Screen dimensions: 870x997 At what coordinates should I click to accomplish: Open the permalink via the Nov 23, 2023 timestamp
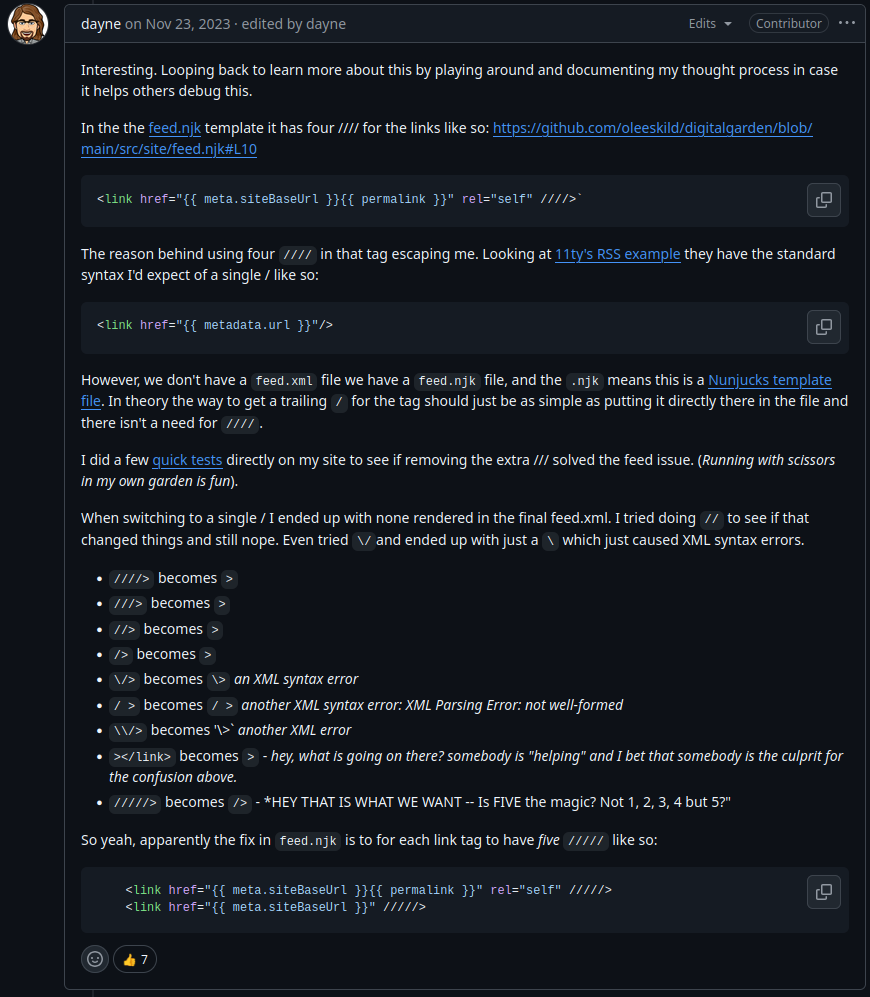tap(176, 23)
